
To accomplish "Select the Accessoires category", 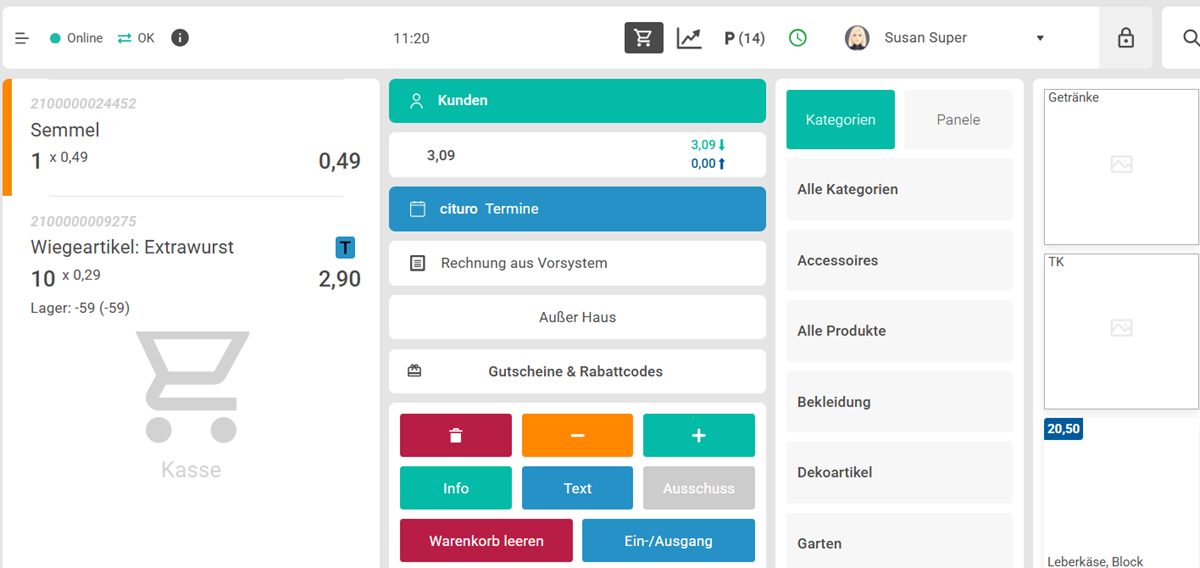I will pos(899,260).
